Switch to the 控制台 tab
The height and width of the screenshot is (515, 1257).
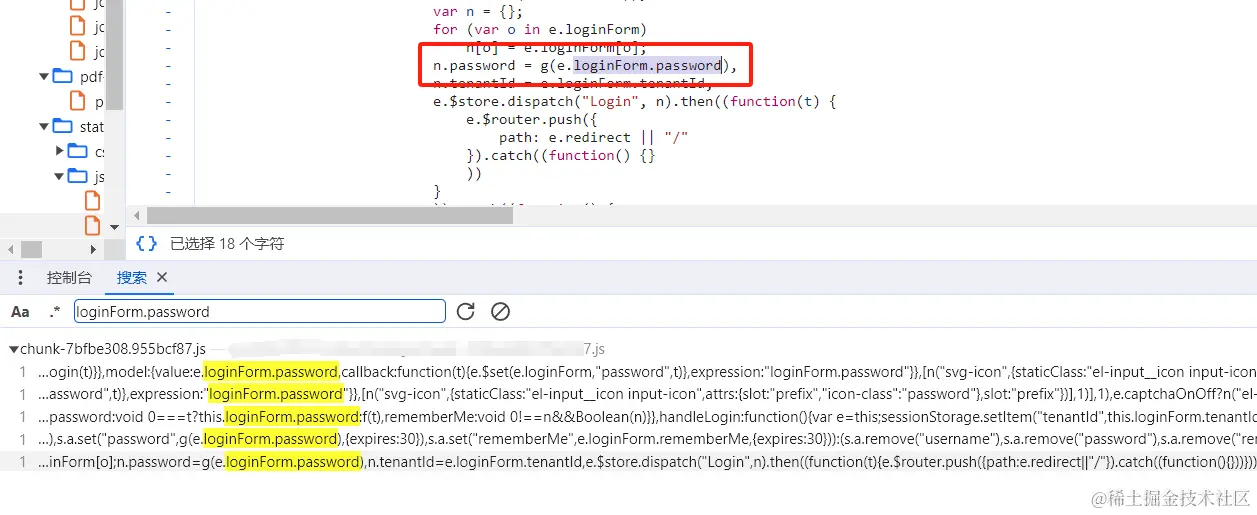pos(69,278)
